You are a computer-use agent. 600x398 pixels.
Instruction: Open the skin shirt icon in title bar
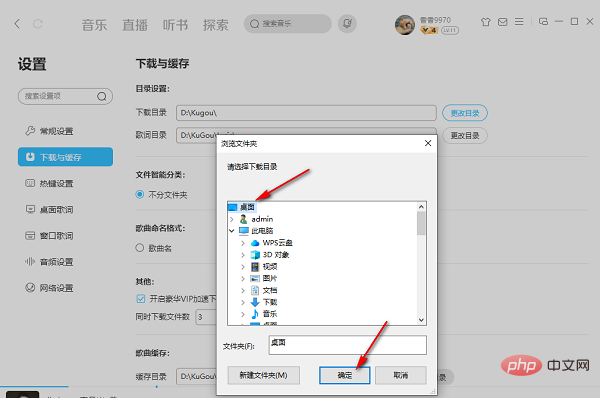tap(486, 22)
